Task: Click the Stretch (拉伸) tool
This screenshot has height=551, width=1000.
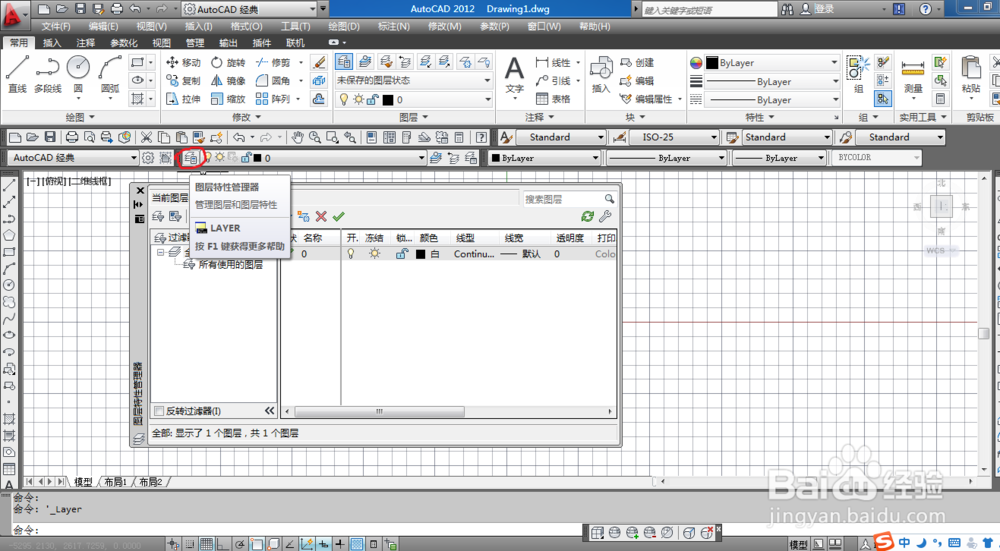Action: [183, 99]
